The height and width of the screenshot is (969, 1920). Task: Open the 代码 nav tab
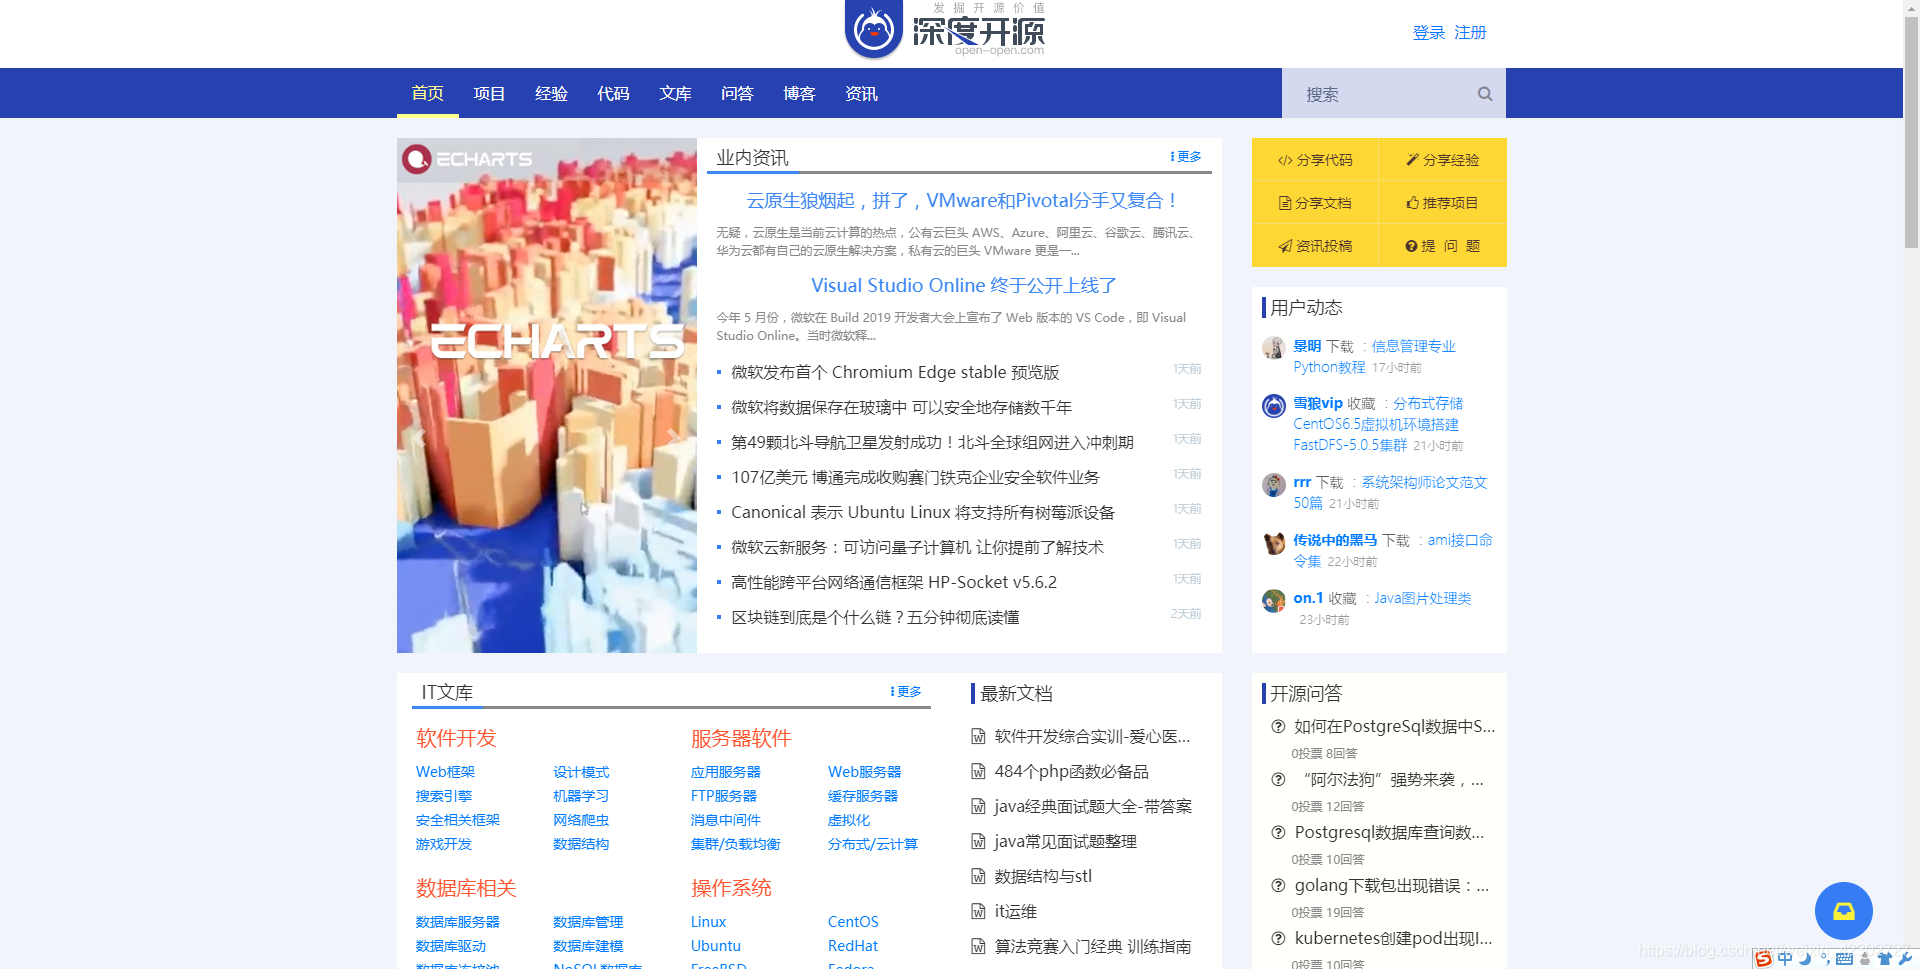614,93
